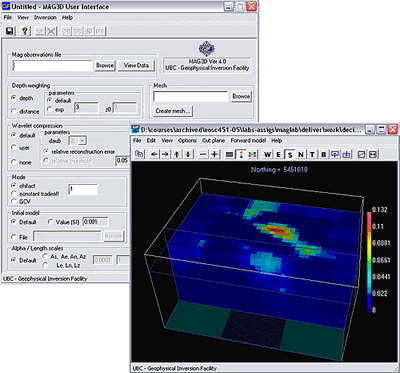
Task: Zoom in with the plus icon
Action: (215, 155)
